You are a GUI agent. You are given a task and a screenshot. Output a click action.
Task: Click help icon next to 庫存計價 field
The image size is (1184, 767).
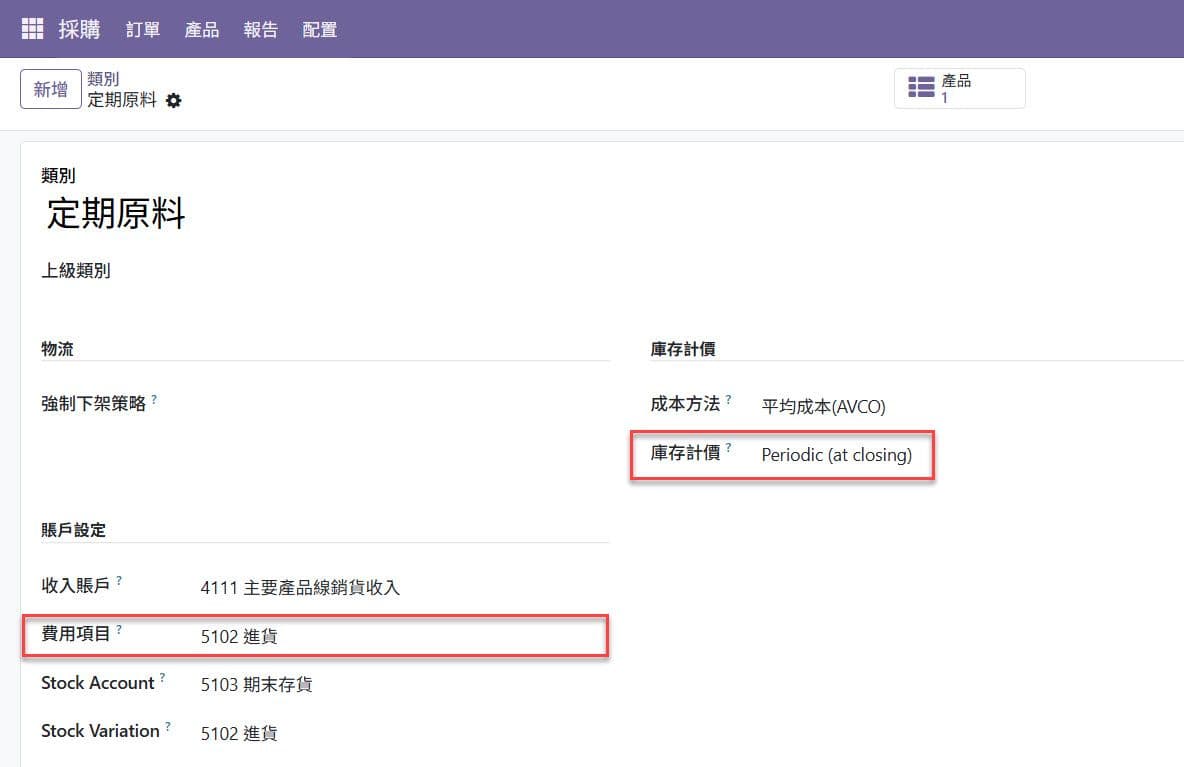coord(729,448)
